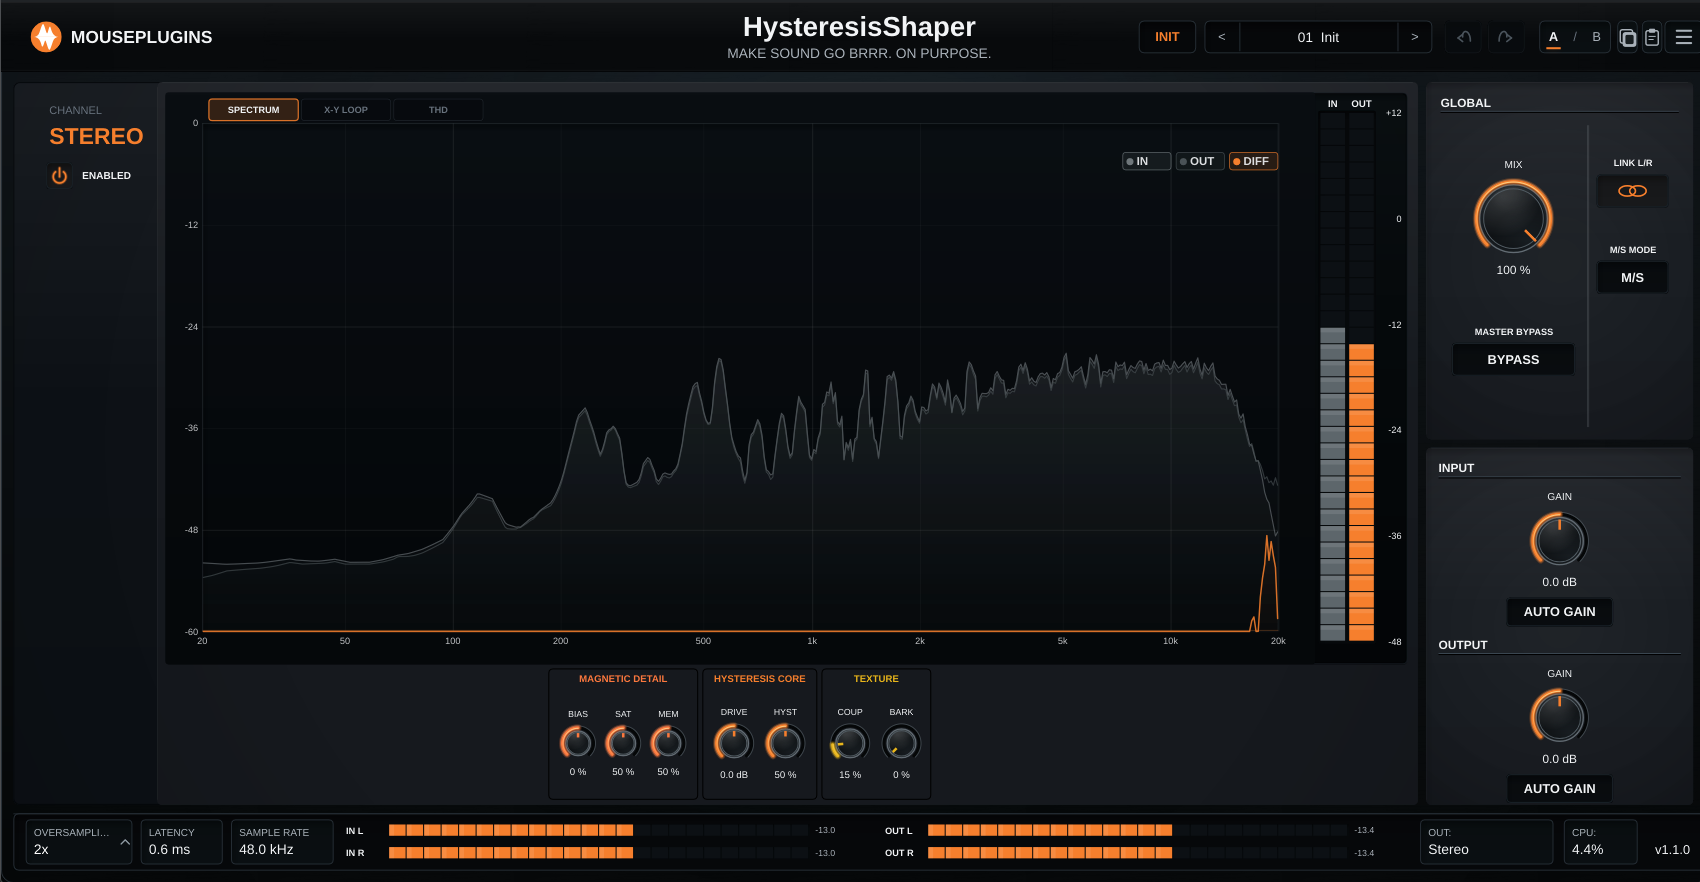Screen dimensions: 1700x882
Task: Click the vertical OUT meter
Action: pos(1361,376)
